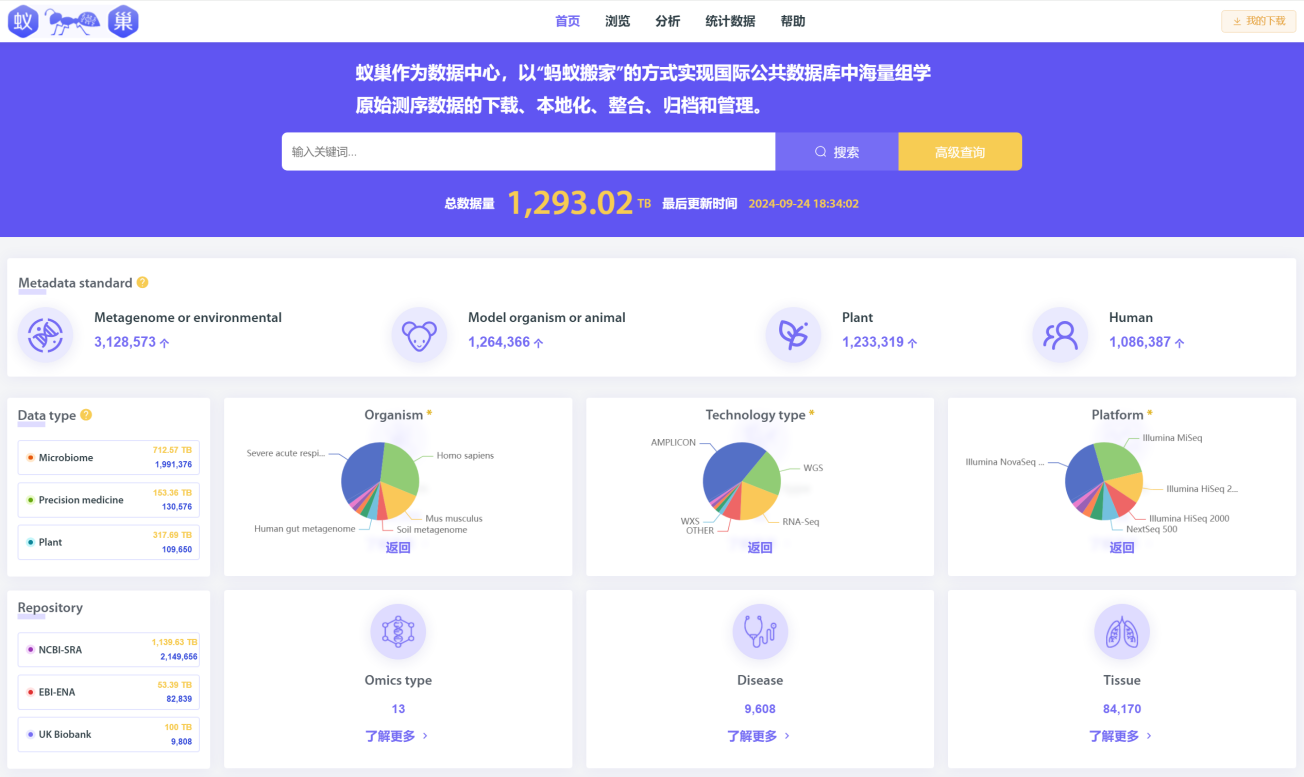Go to the 浏览 navigation tab
The width and height of the screenshot is (1304, 777).
coord(618,21)
